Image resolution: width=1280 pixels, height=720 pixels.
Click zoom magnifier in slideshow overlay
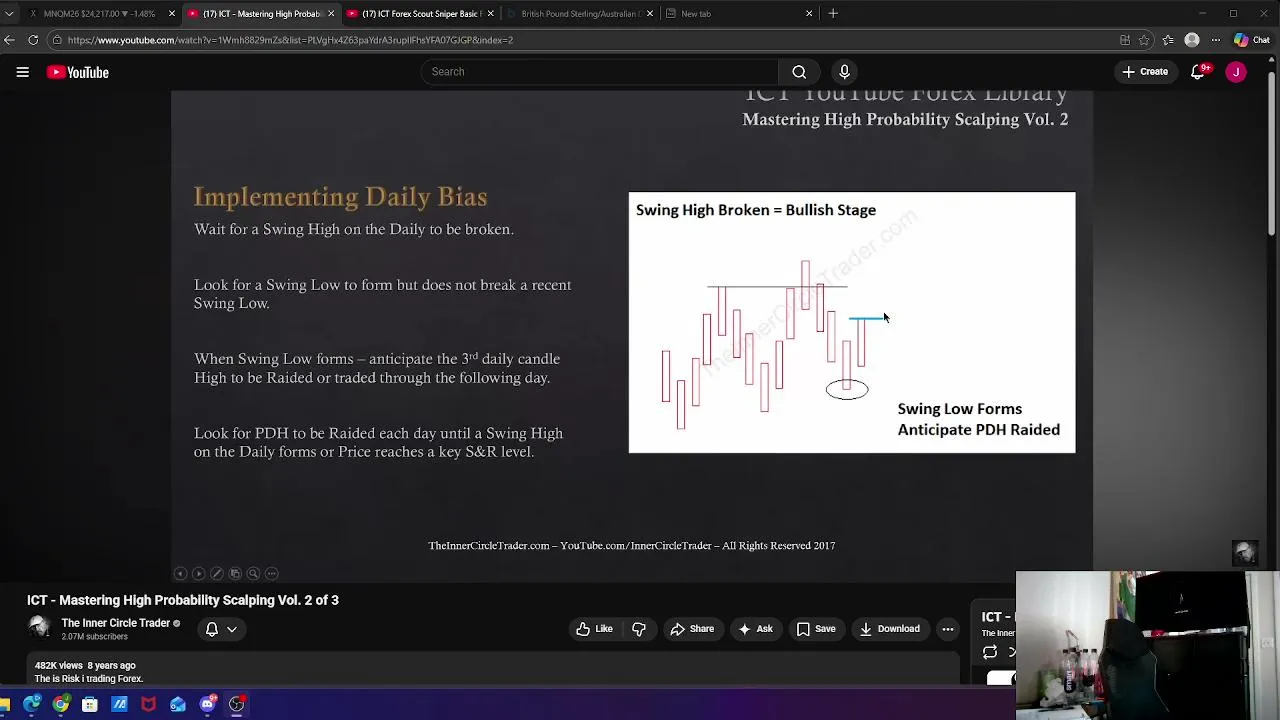253,574
